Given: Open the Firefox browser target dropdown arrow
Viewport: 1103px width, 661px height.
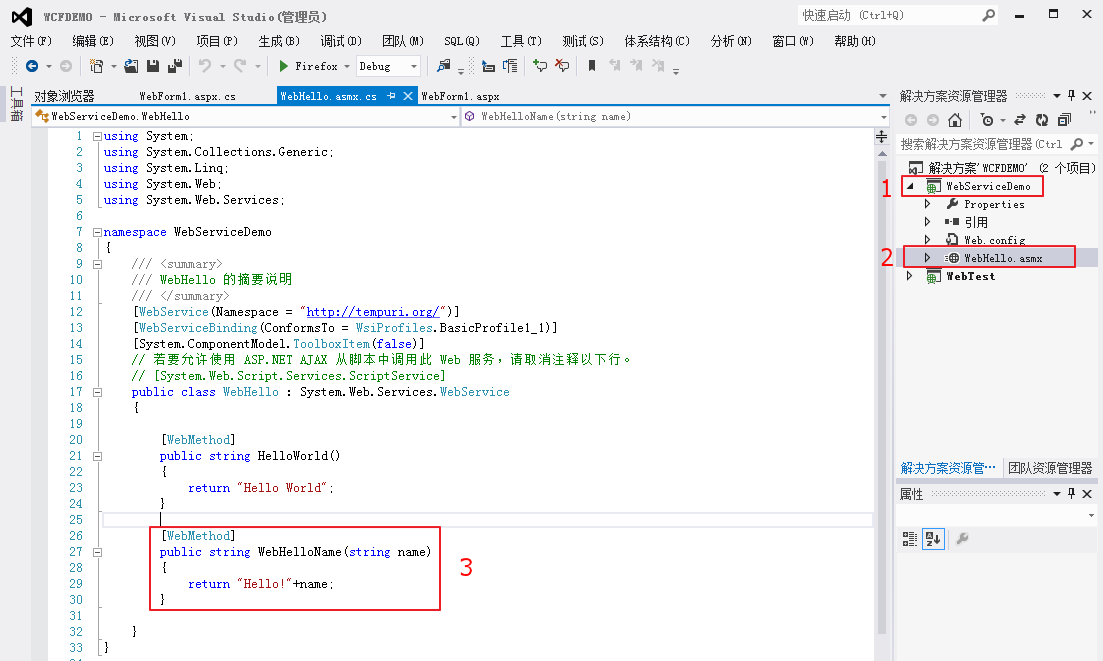Looking at the screenshot, I should 347,67.
